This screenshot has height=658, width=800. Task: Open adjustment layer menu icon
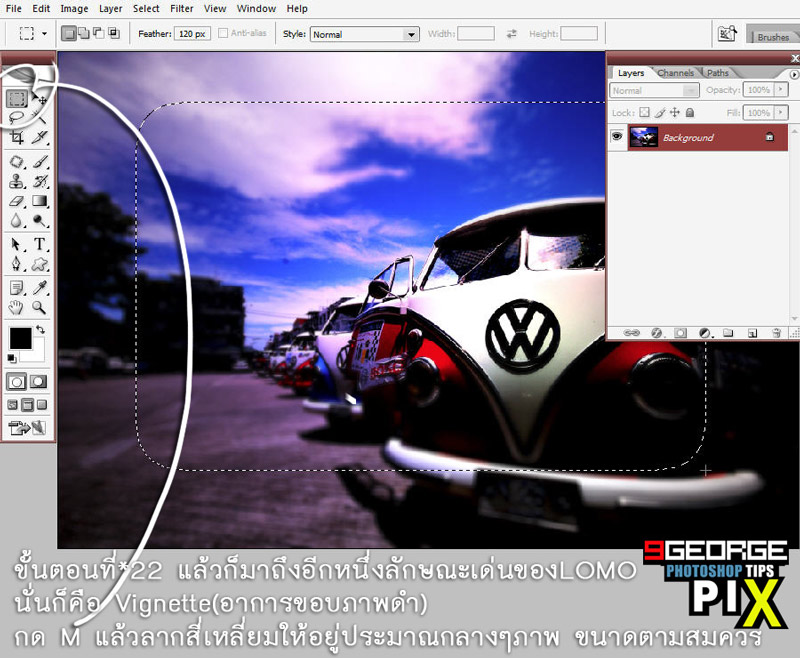705,333
